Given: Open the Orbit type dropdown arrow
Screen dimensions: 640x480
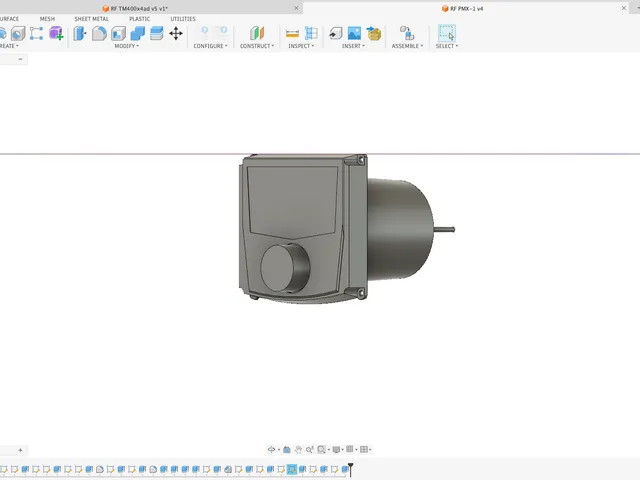Looking at the screenshot, I should [x=279, y=450].
